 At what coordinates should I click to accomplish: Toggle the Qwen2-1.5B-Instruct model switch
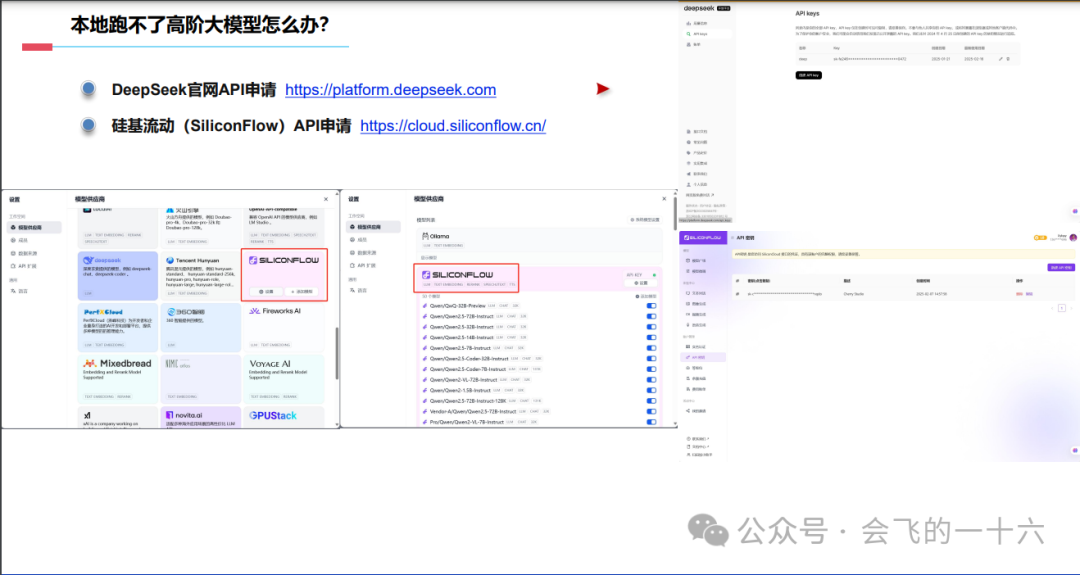click(651, 390)
